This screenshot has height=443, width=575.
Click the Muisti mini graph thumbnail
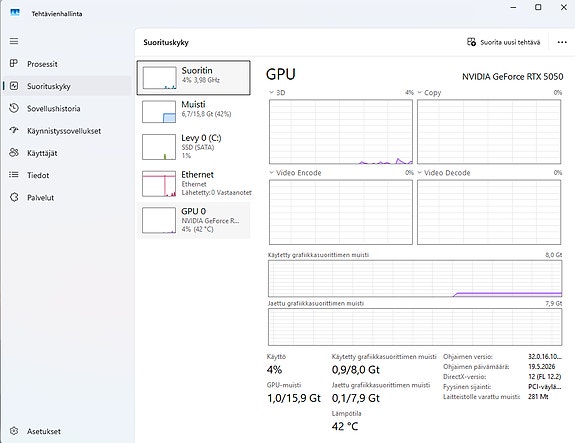(x=159, y=111)
